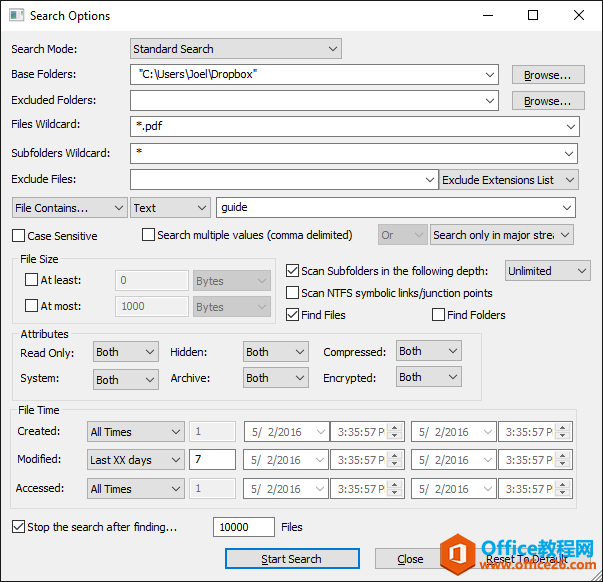
Task: Click Browse next to Base Folders
Action: (x=548, y=75)
